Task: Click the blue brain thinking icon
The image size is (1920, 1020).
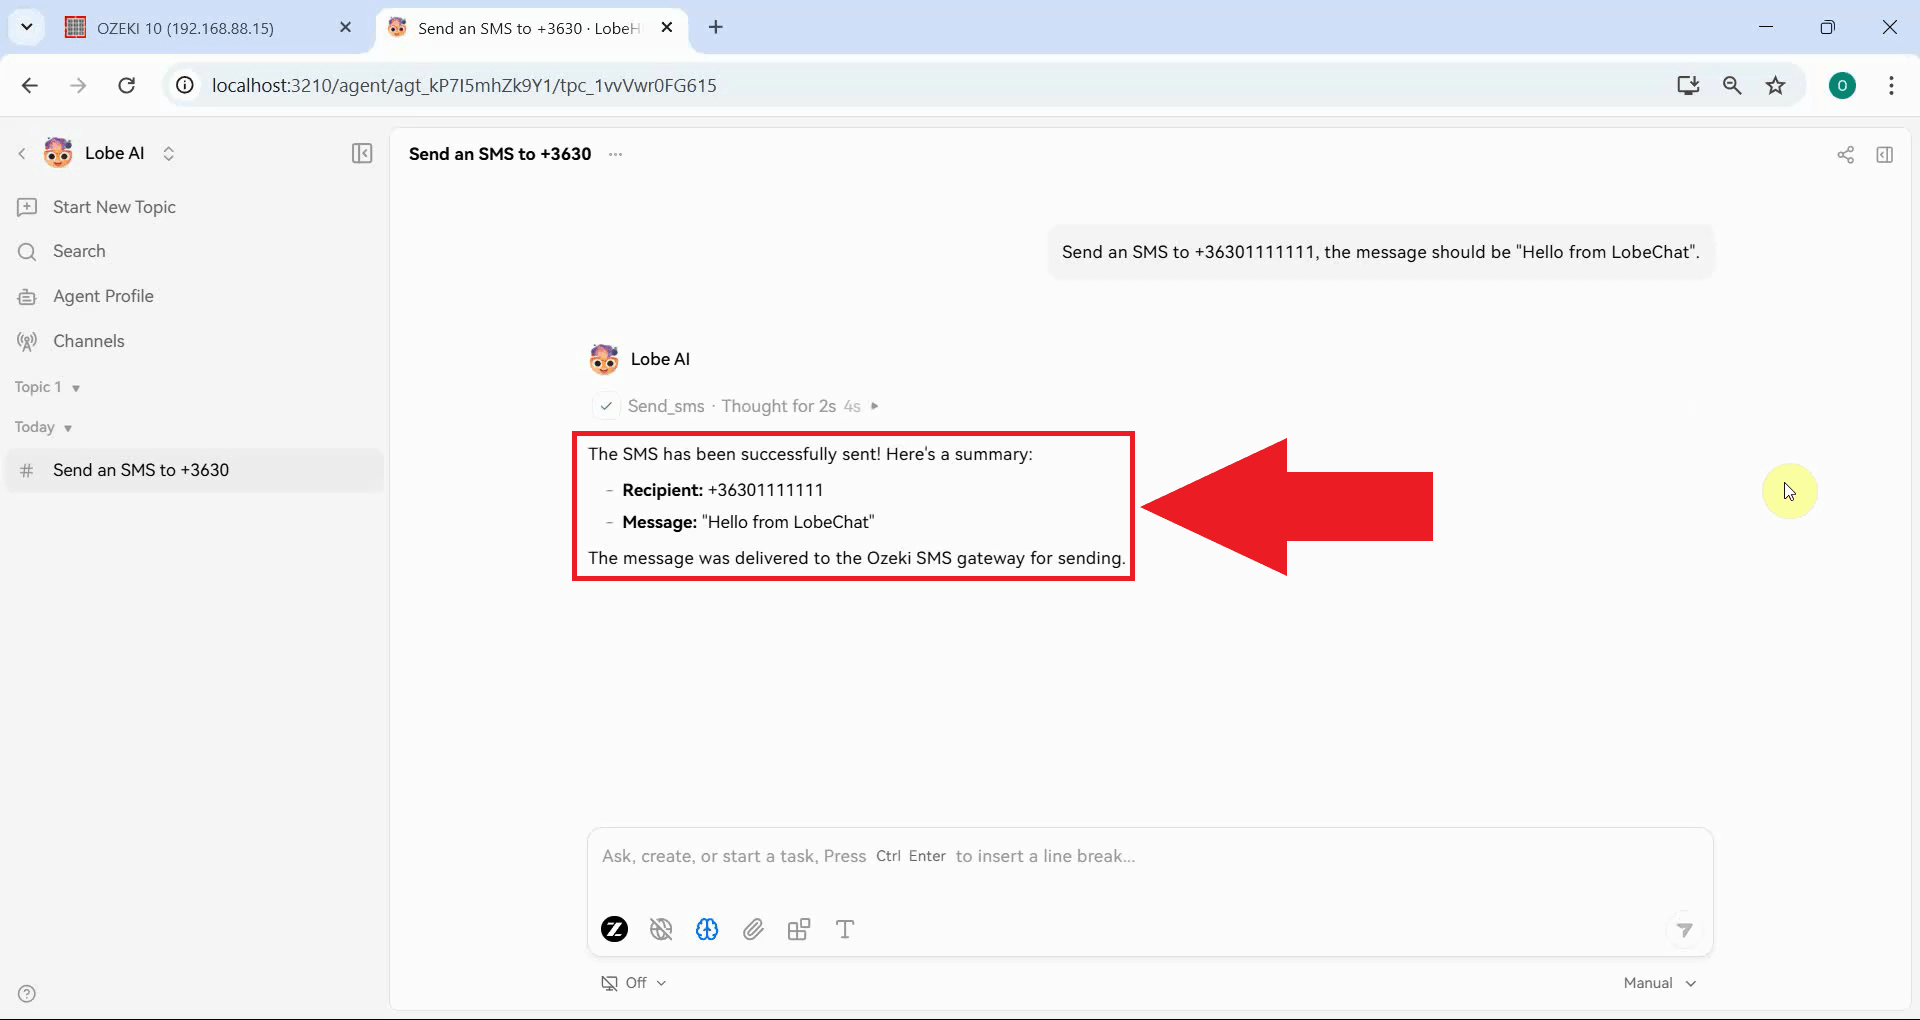Action: pyautogui.click(x=707, y=929)
